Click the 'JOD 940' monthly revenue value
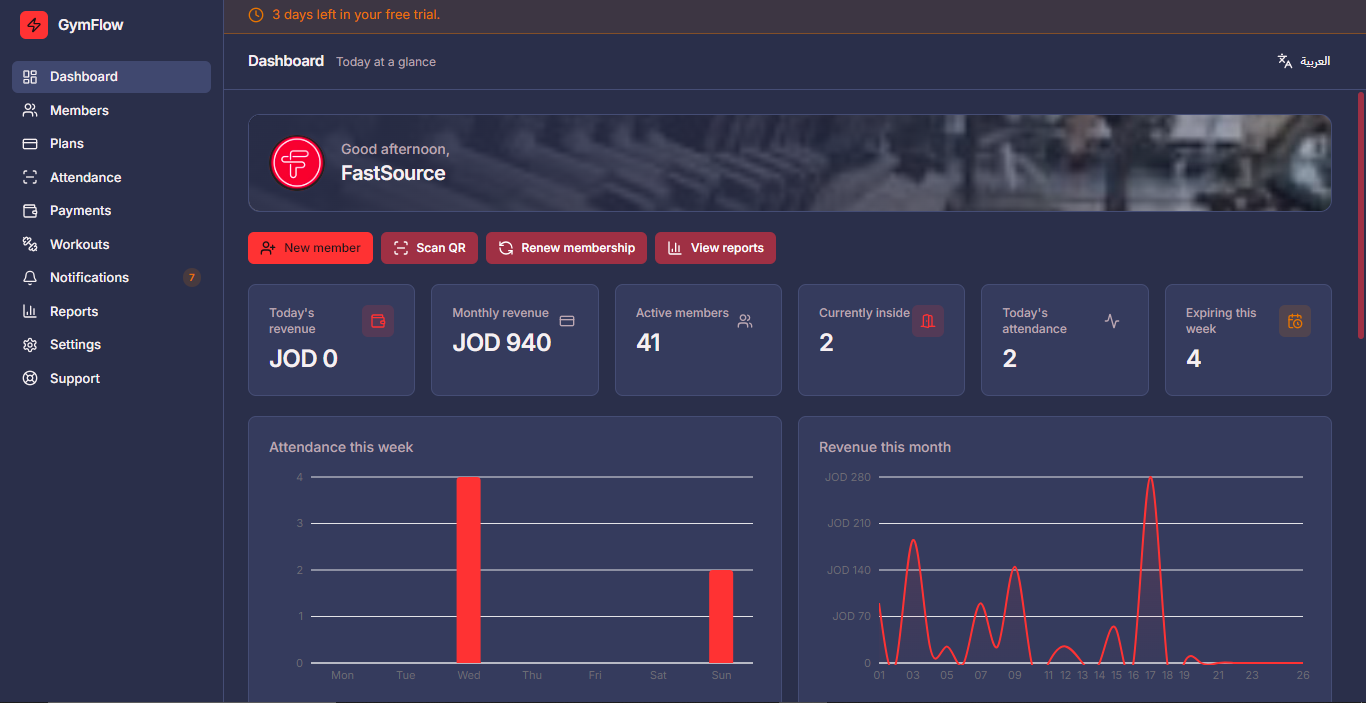 [x=502, y=343]
